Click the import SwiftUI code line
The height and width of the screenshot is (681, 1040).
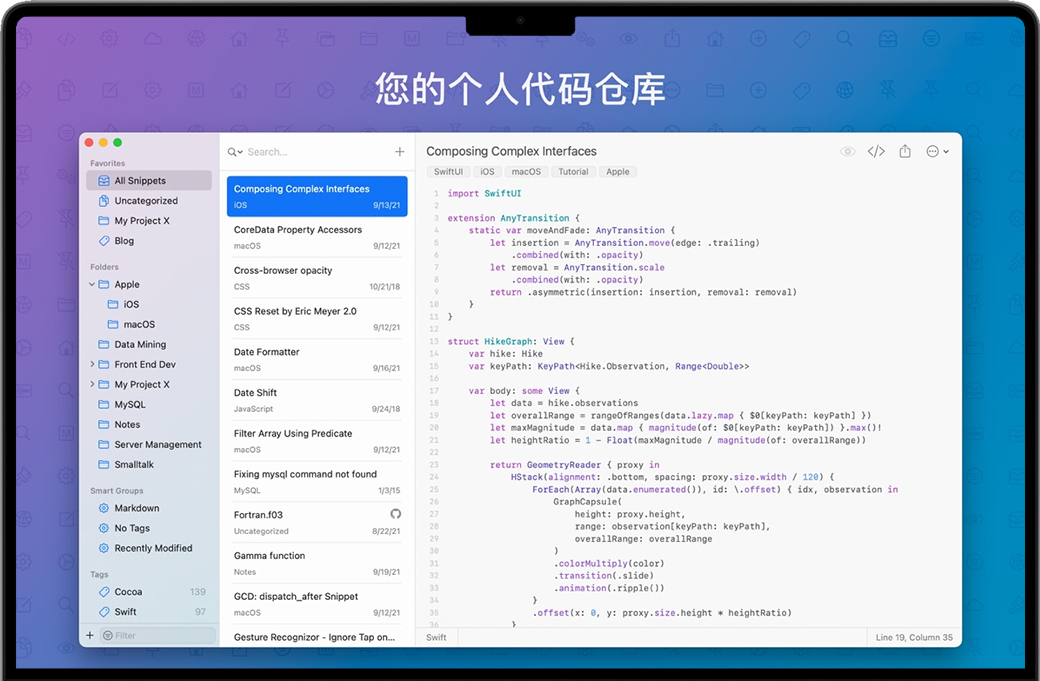pos(484,194)
